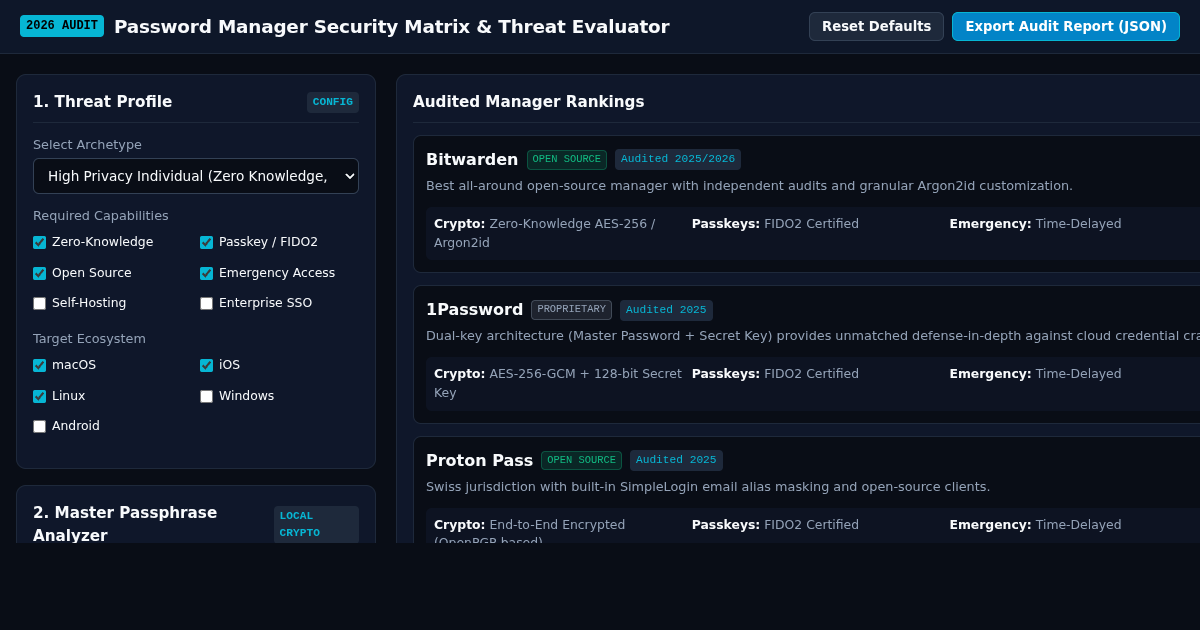This screenshot has height=630, width=1200.
Task: Click Proton Pass's OPEN SOURCE tag
Action: click(581, 460)
